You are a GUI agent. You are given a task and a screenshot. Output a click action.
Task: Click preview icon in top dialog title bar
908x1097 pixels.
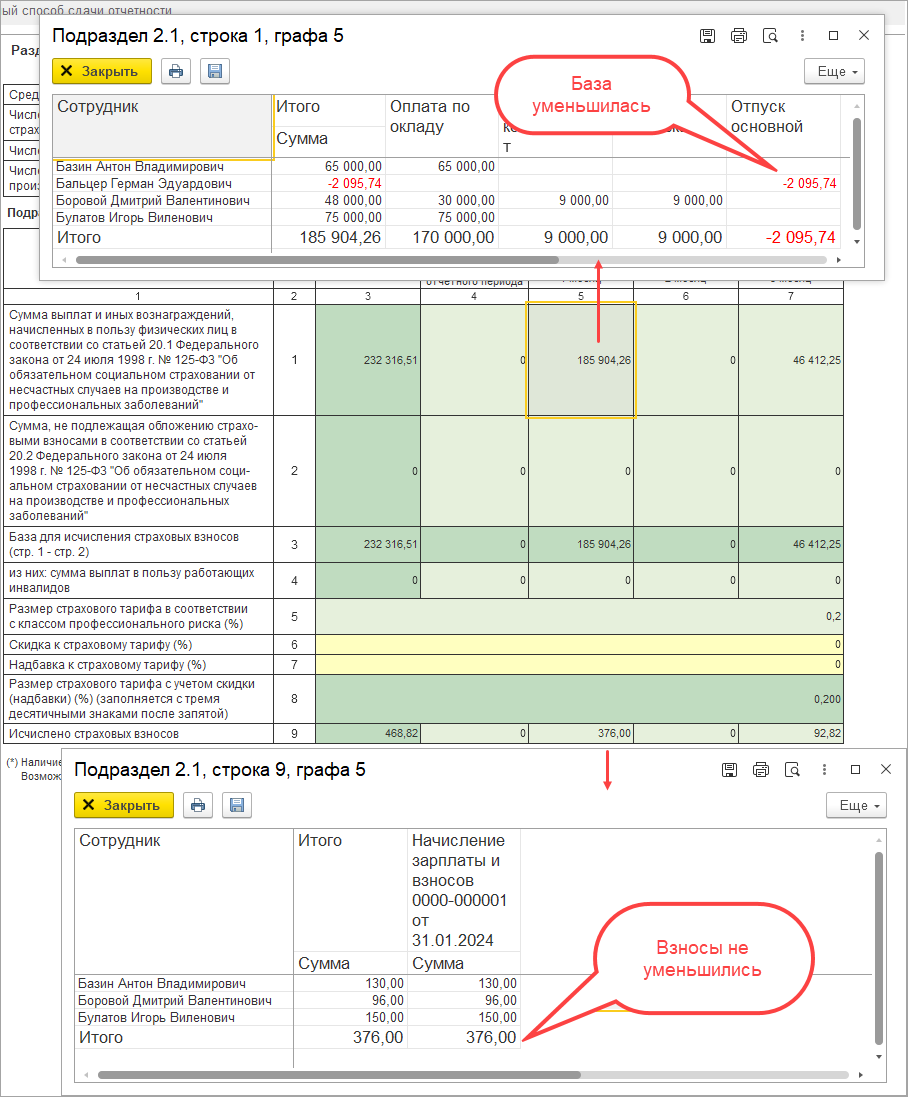click(770, 36)
